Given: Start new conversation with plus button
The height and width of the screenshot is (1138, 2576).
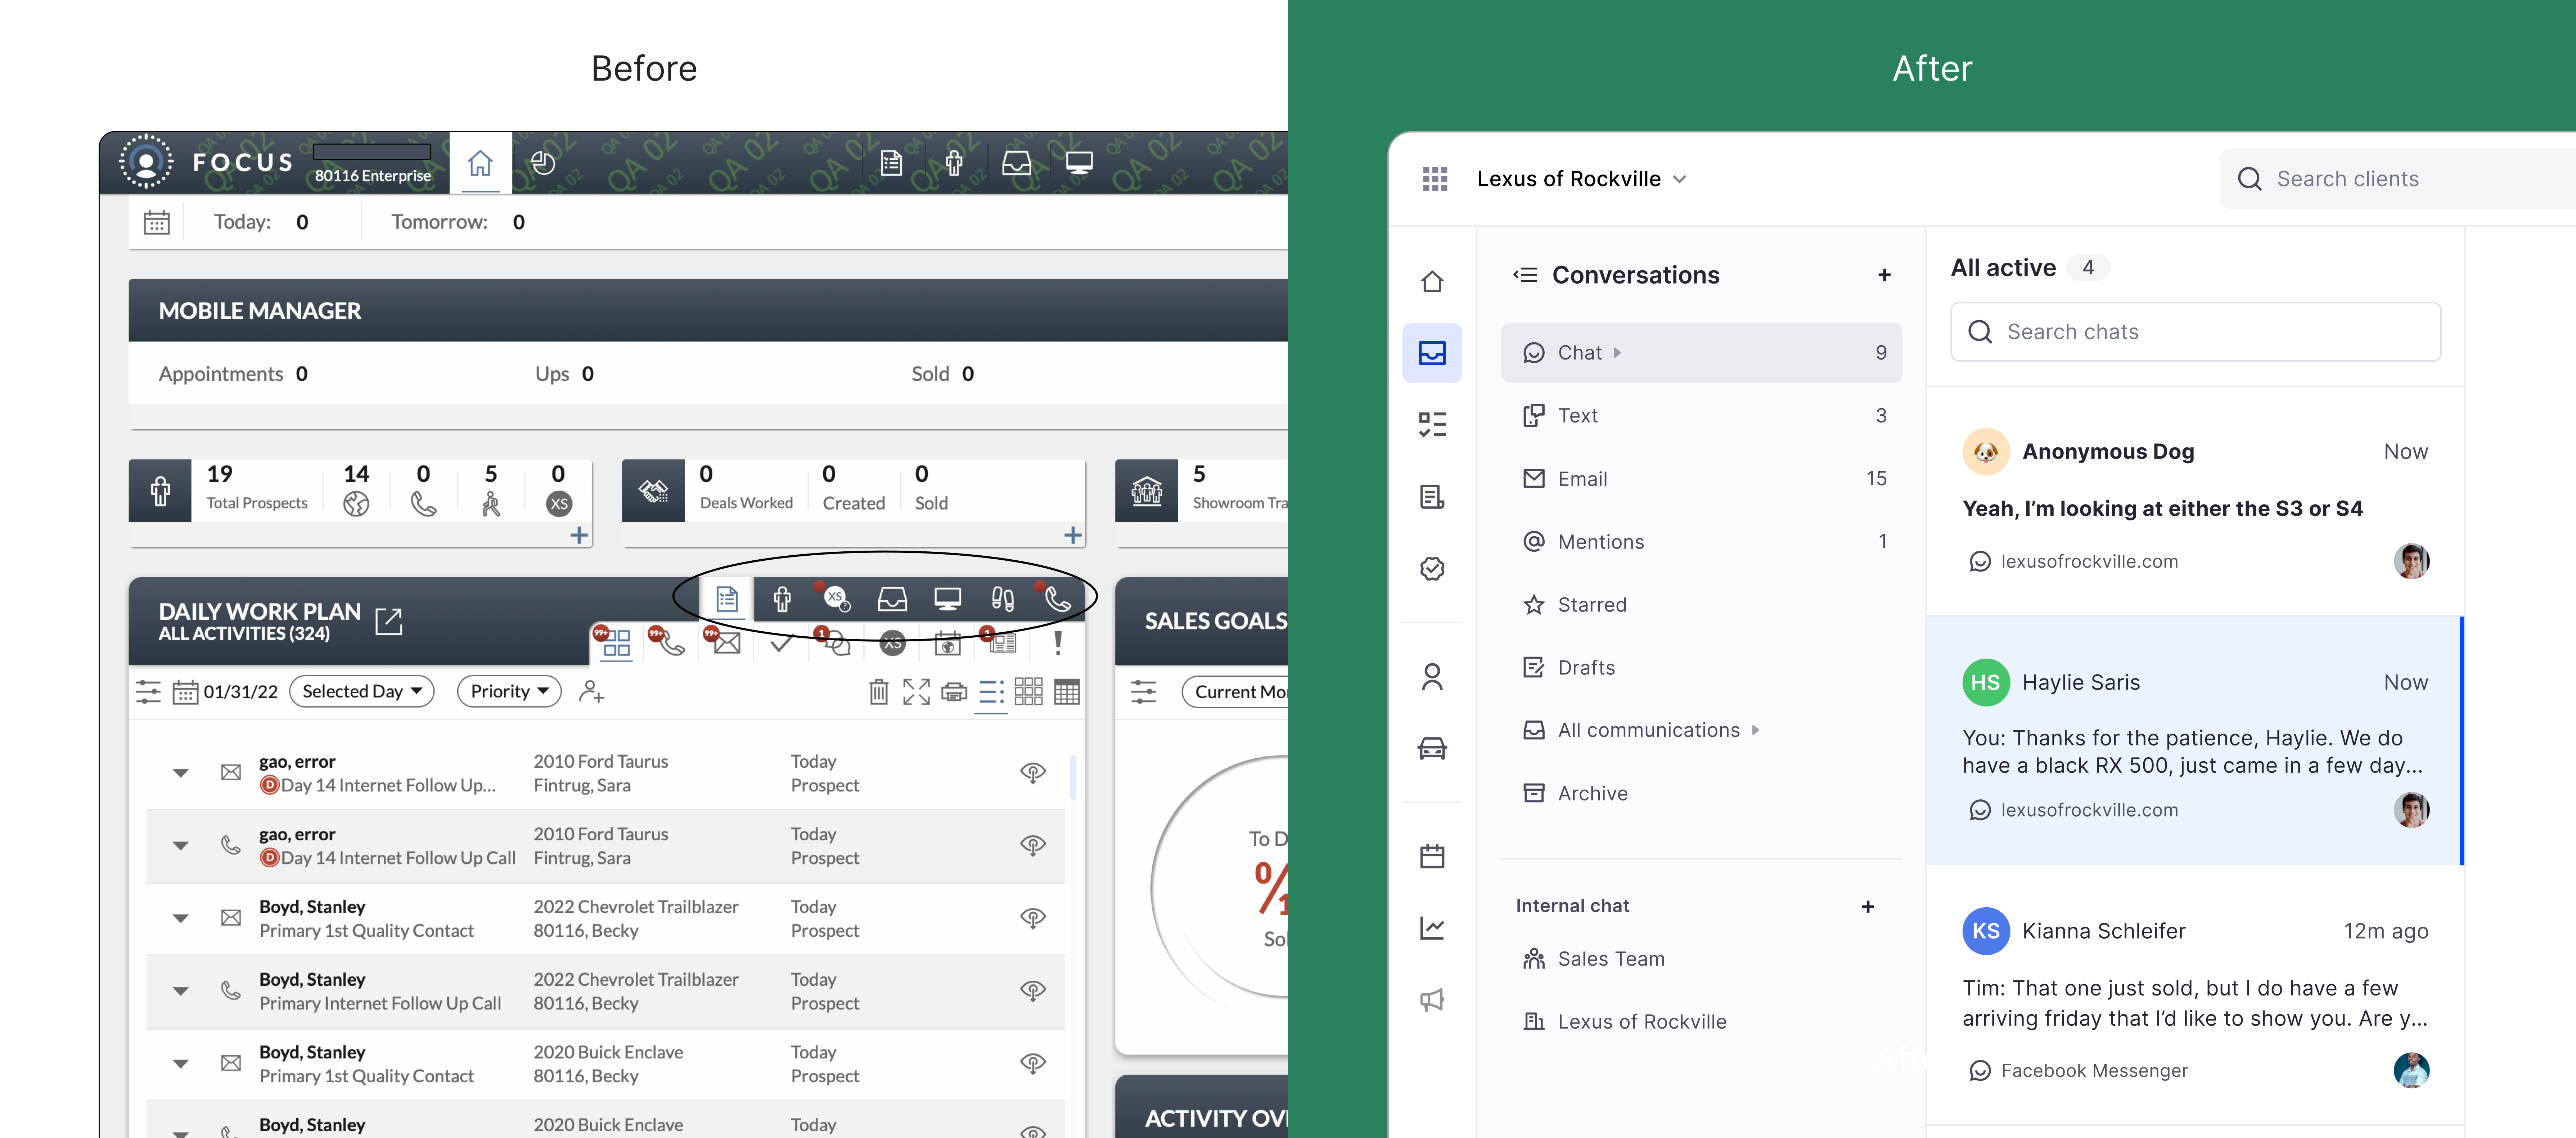Looking at the screenshot, I should coord(1884,275).
